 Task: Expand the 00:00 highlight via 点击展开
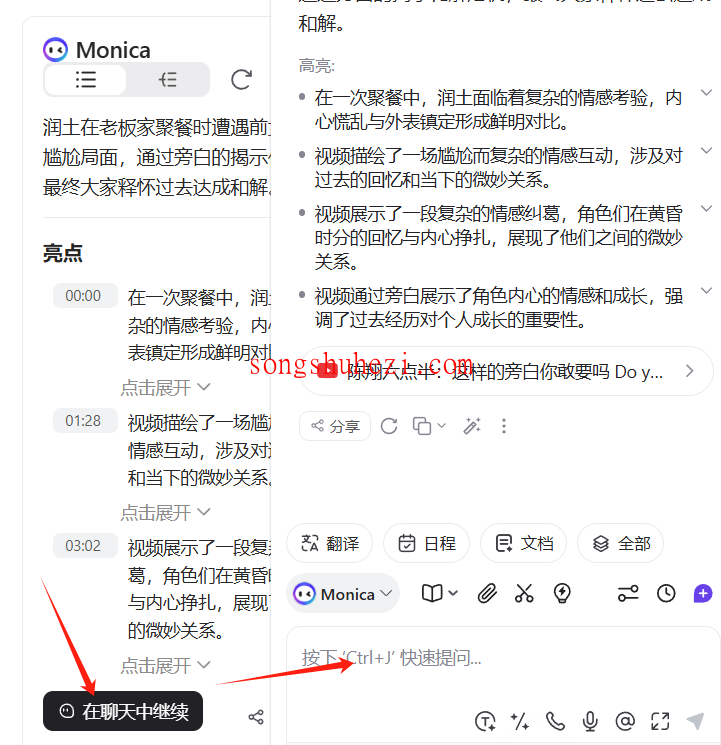(165, 388)
